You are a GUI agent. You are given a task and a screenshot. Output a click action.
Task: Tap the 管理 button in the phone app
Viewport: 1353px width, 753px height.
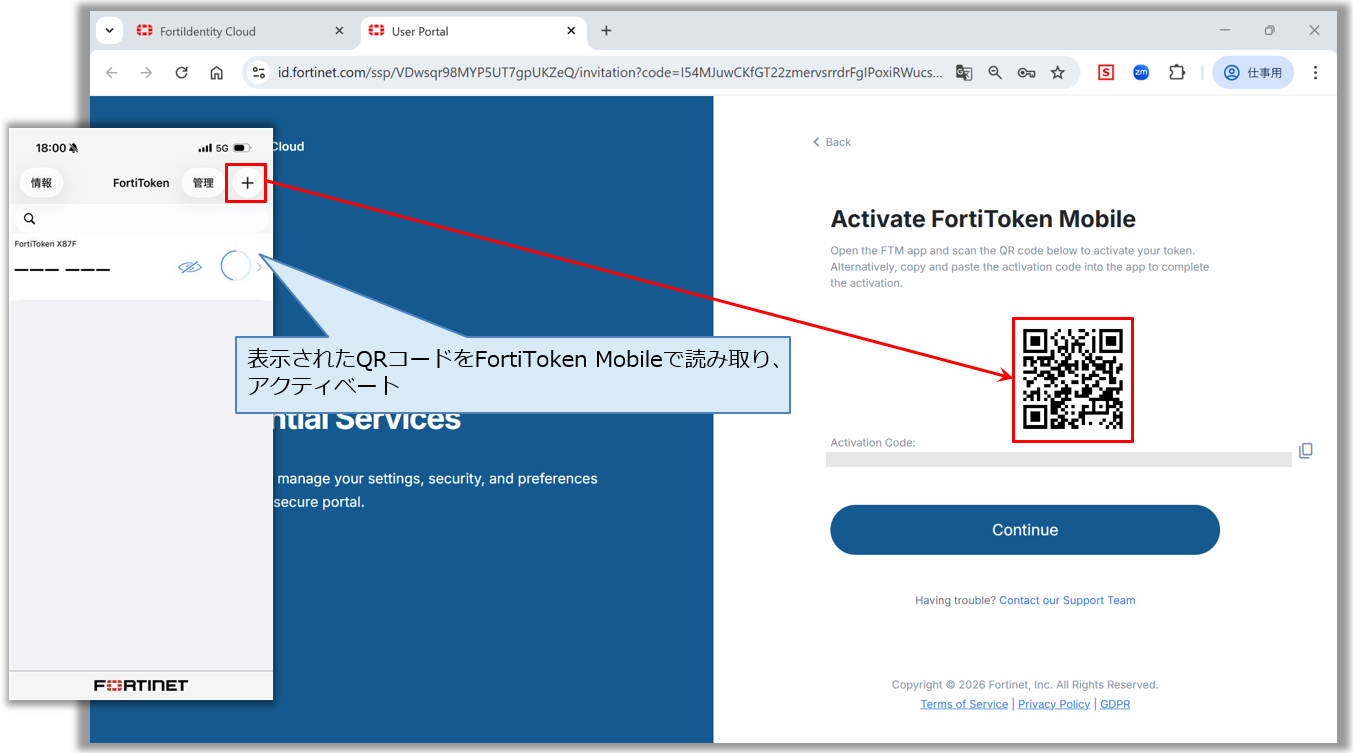click(203, 183)
